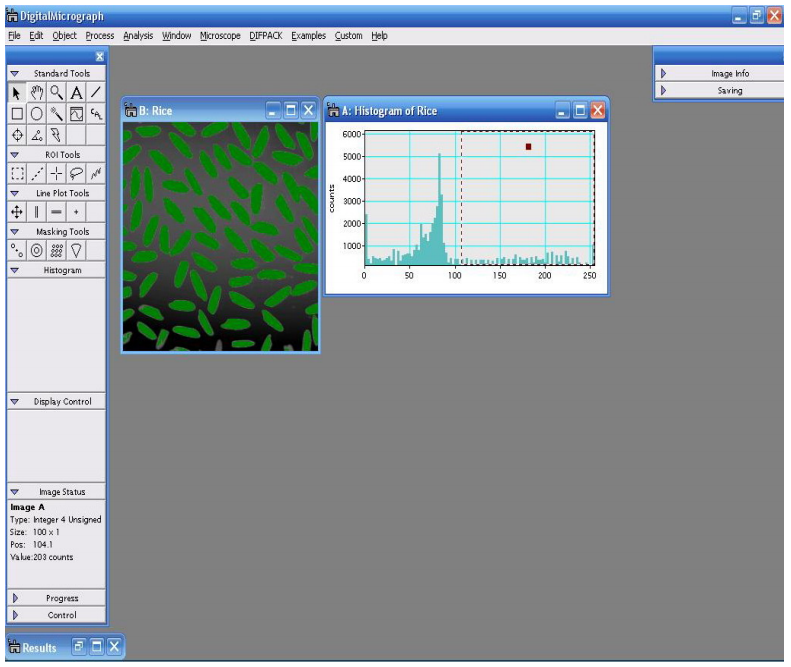Collapse the Standard Tools section
The width and height of the screenshot is (791, 667).
(x=15, y=73)
